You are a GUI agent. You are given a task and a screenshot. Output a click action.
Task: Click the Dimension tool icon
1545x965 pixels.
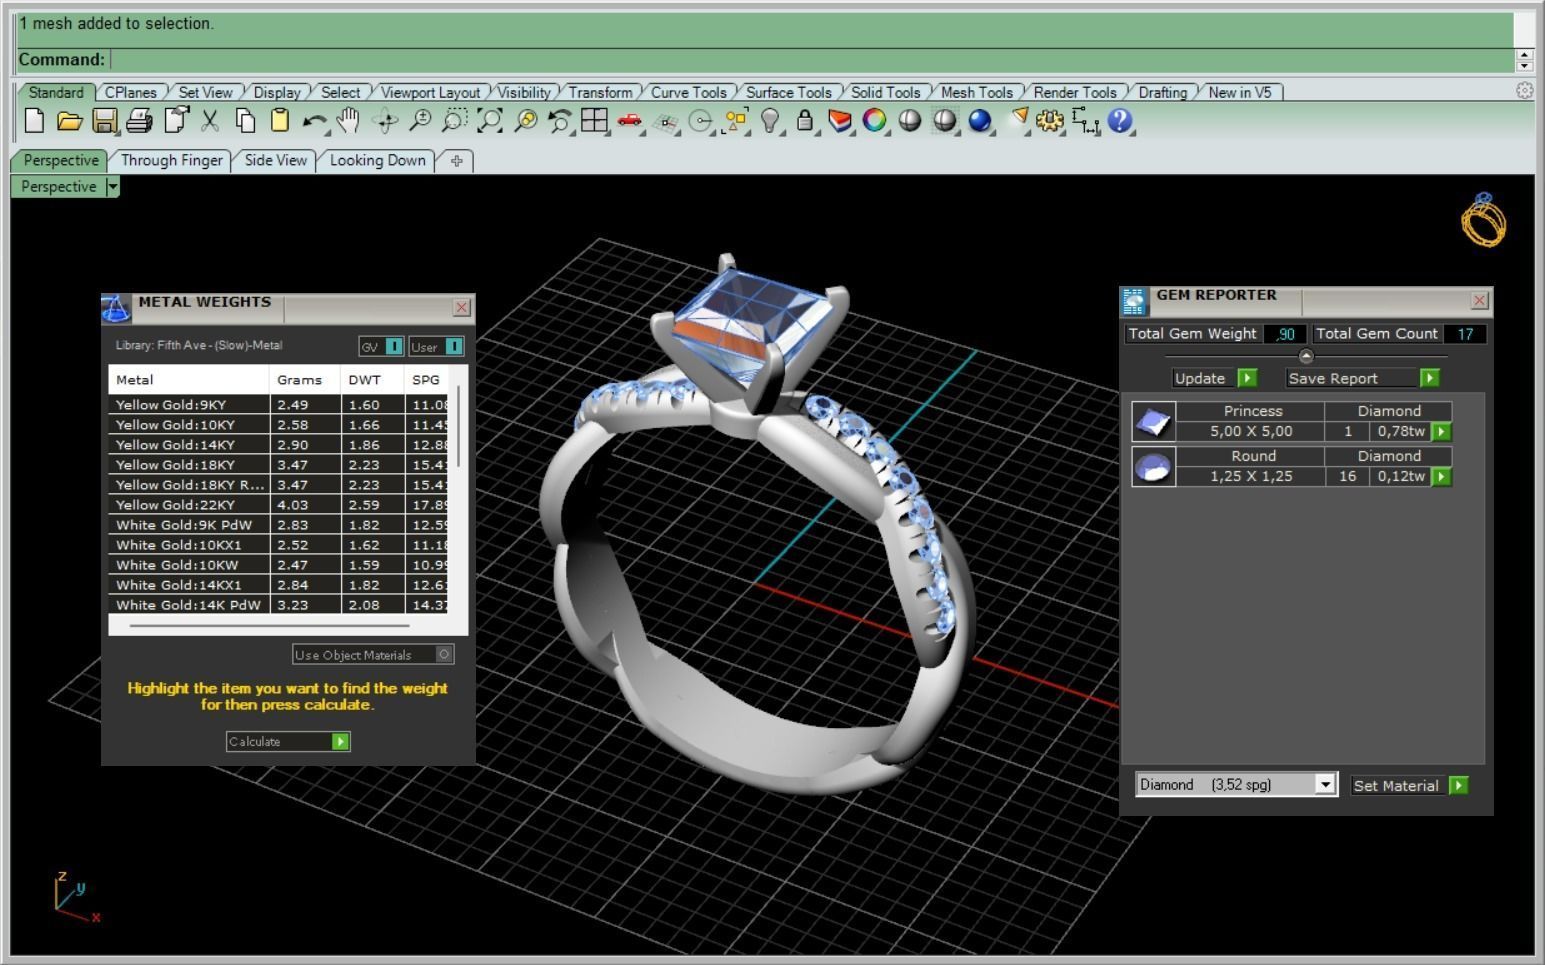click(1085, 121)
